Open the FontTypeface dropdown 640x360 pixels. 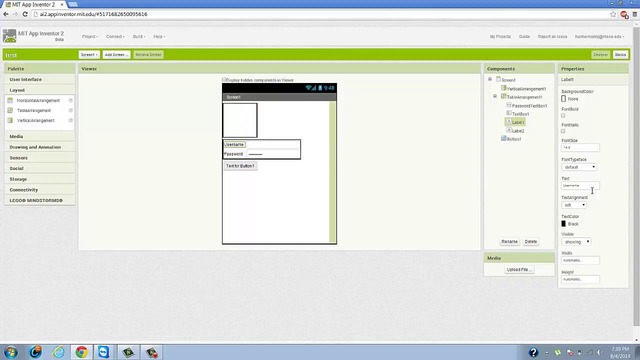click(x=579, y=167)
